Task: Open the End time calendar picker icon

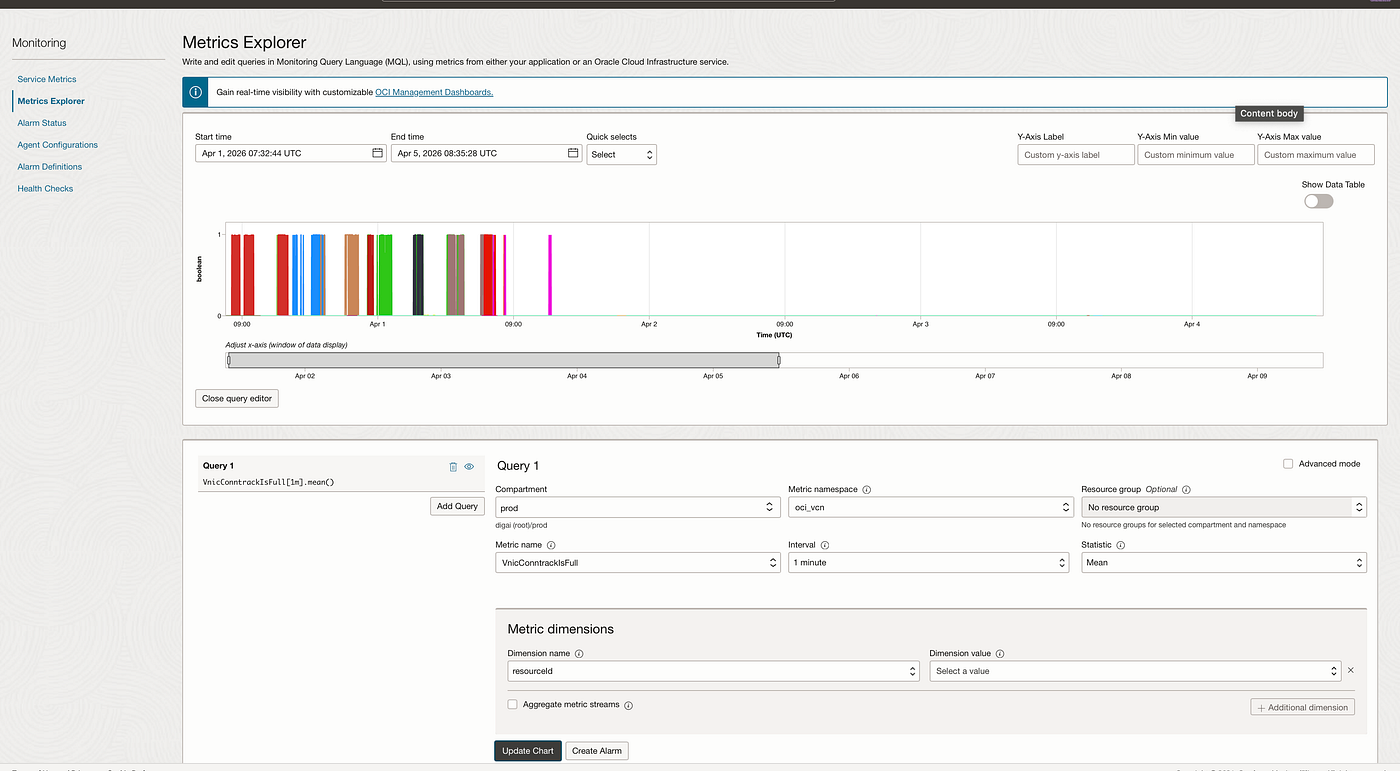Action: click(x=573, y=153)
